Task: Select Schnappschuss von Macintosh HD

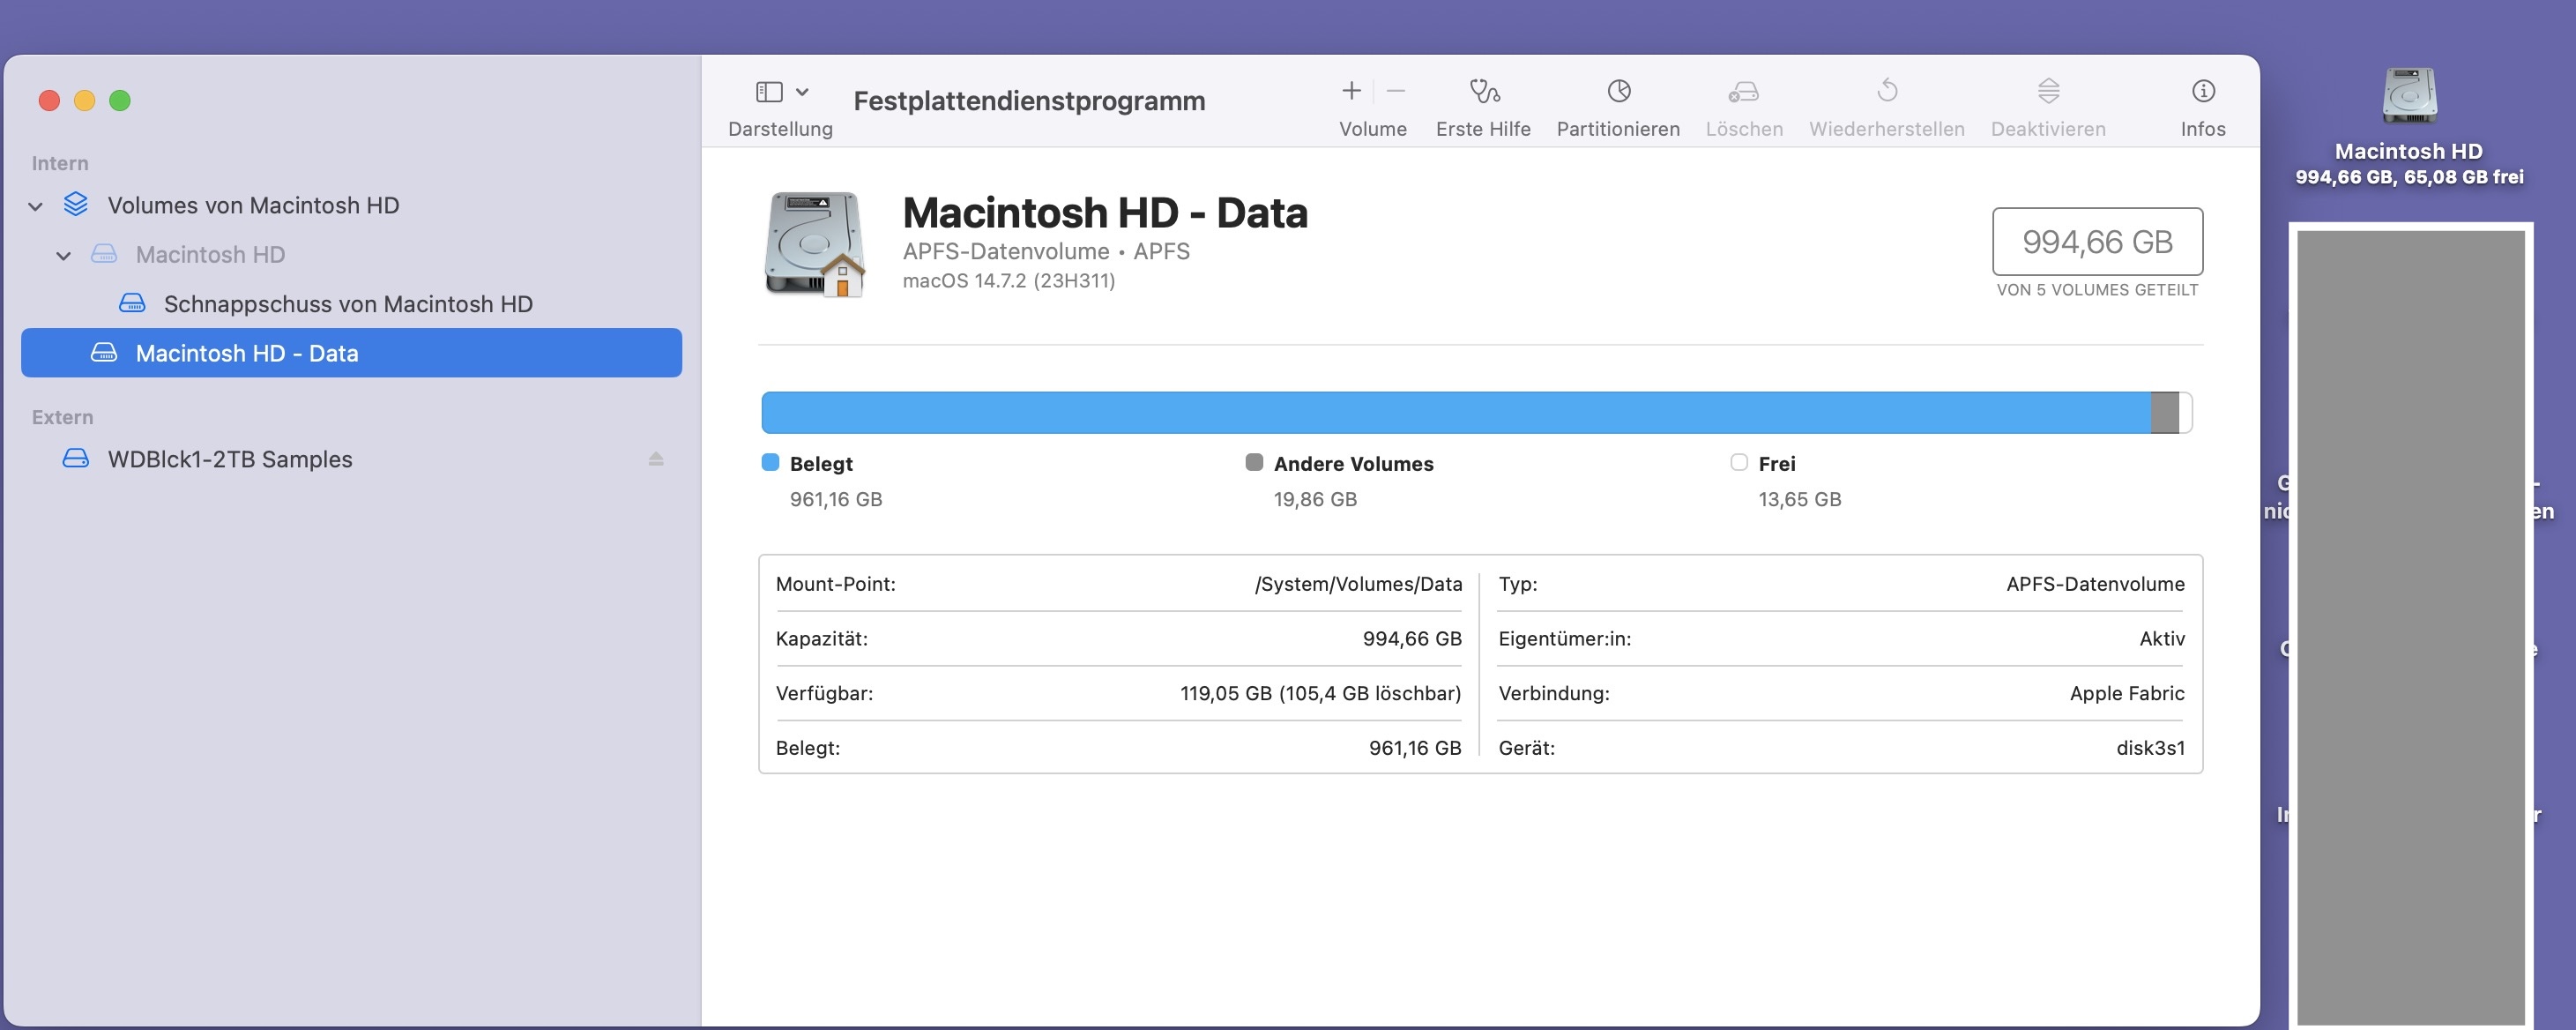Action: [x=347, y=304]
